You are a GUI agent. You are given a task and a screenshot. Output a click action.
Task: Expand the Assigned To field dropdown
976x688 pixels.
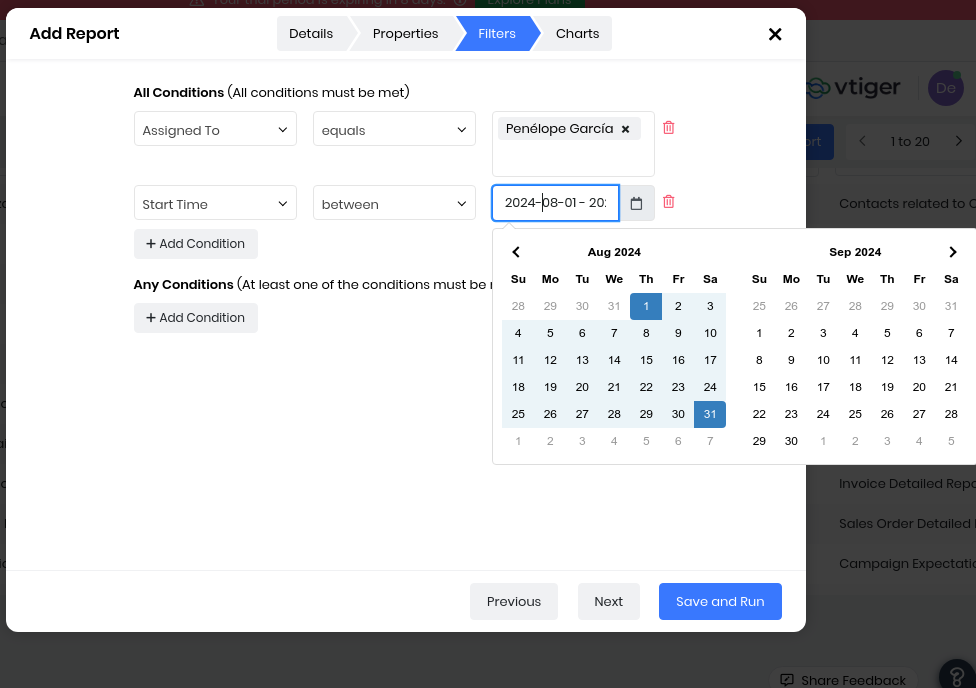tap(215, 130)
